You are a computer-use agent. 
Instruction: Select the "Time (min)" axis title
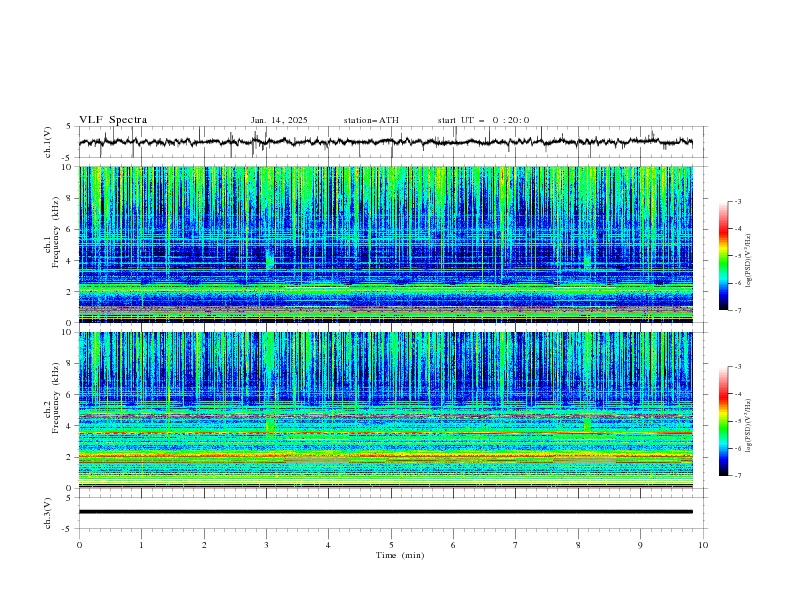click(400, 555)
